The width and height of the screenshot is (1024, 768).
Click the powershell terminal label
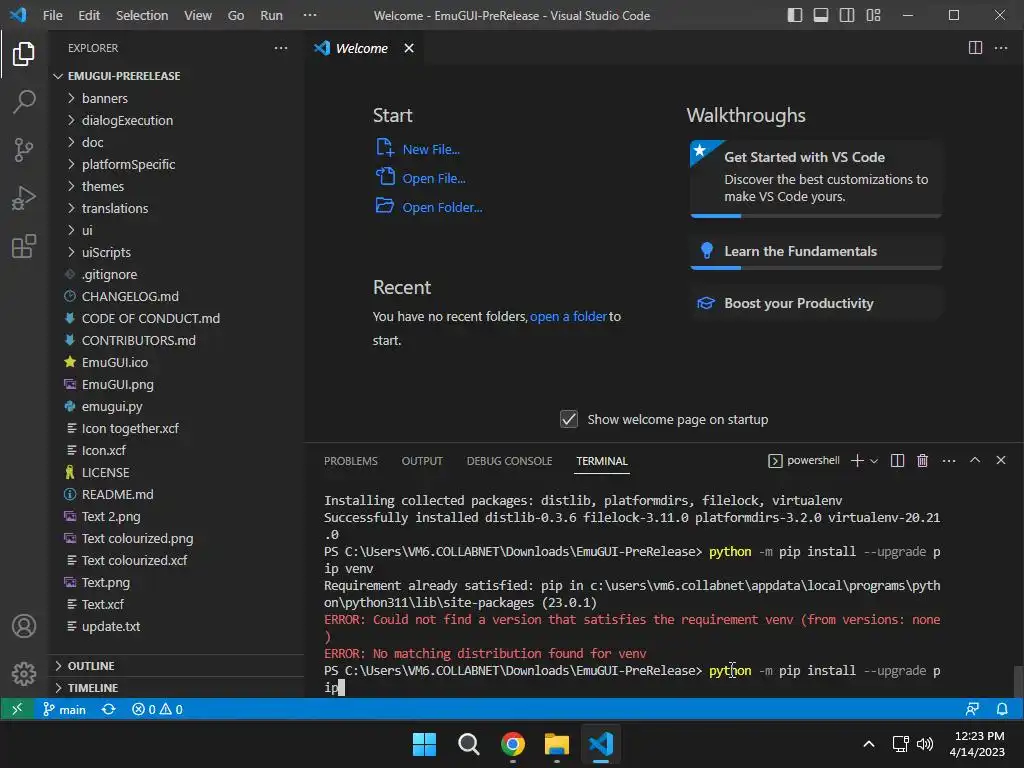(x=804, y=460)
